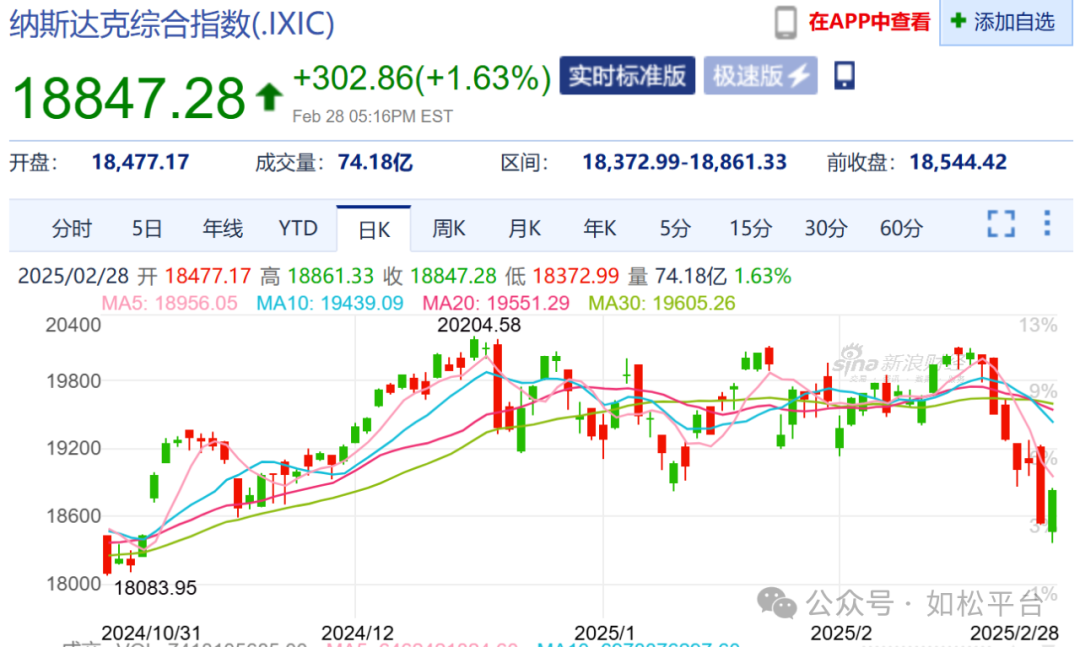Click the volume value 74.18亿
The width and height of the screenshot is (1080, 647).
click(375, 163)
